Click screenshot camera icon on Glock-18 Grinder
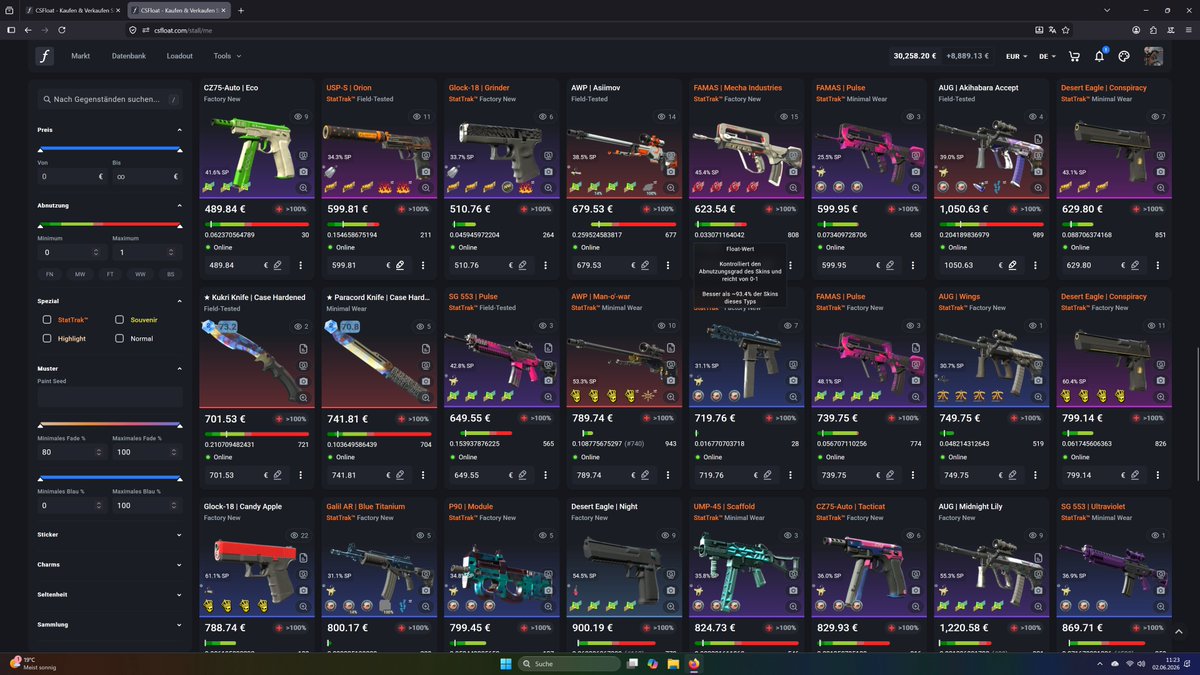 pos(549,172)
